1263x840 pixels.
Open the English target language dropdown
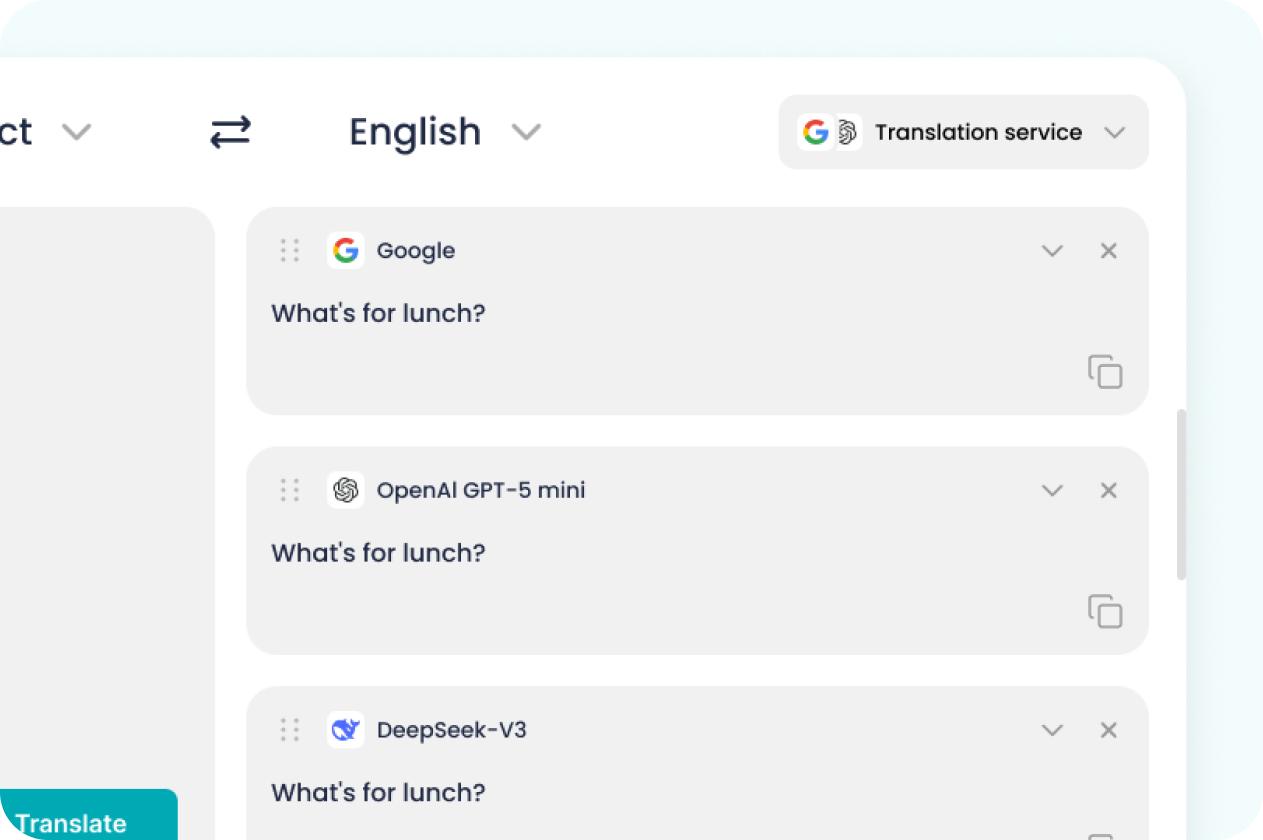[x=444, y=132]
